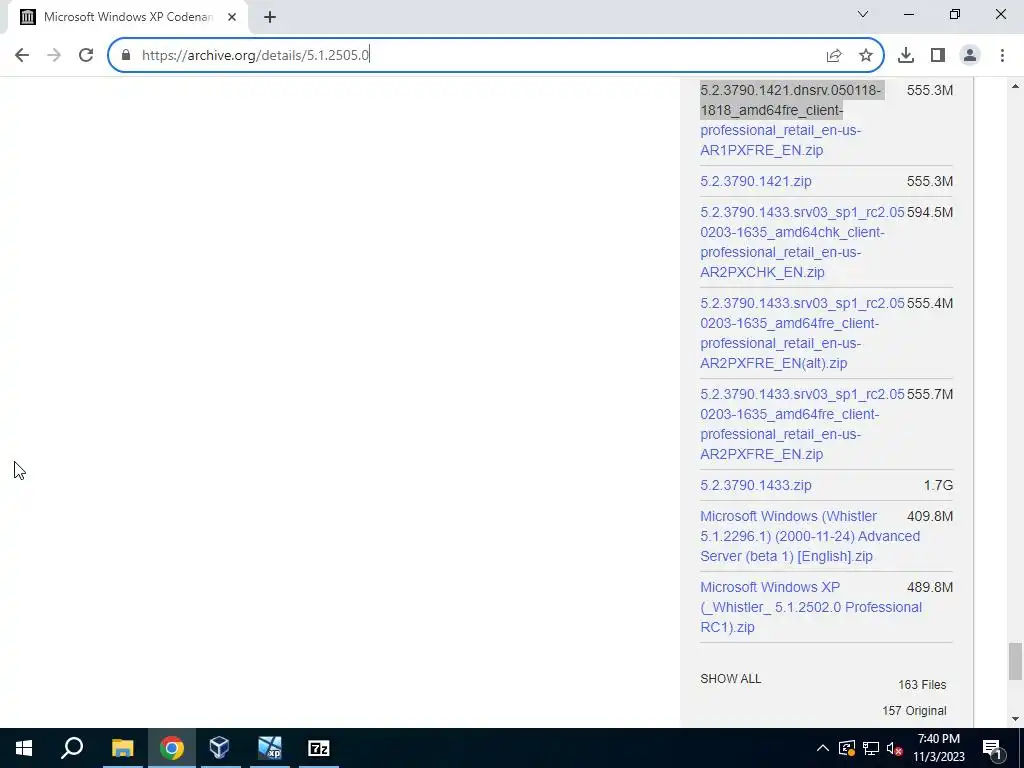Download 5.2.3790.1433.zip file
Viewport: 1024px width, 768px height.
pos(756,485)
